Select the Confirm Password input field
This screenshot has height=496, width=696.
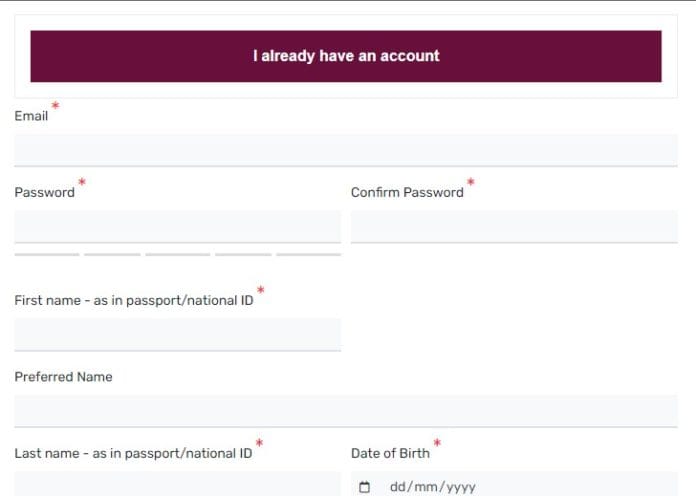[513, 226]
